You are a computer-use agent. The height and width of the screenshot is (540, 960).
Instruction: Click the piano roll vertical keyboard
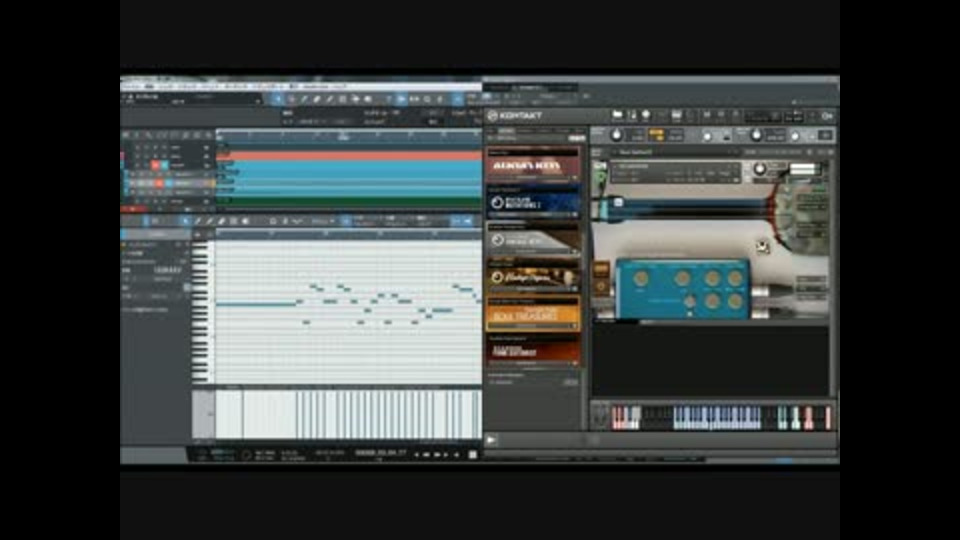tap(203, 312)
